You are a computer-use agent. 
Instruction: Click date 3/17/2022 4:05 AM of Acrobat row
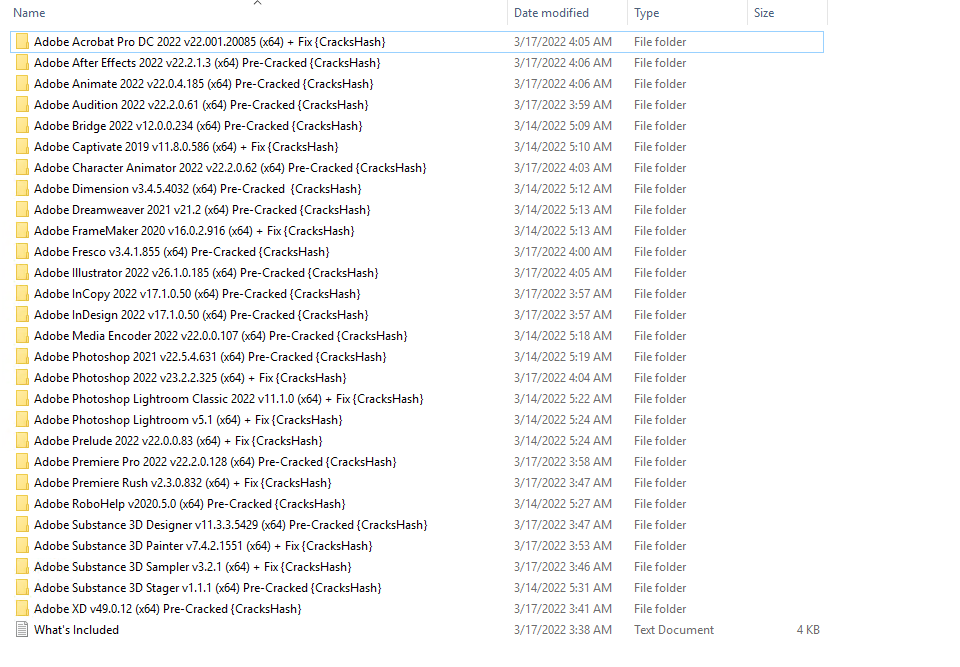tap(563, 42)
